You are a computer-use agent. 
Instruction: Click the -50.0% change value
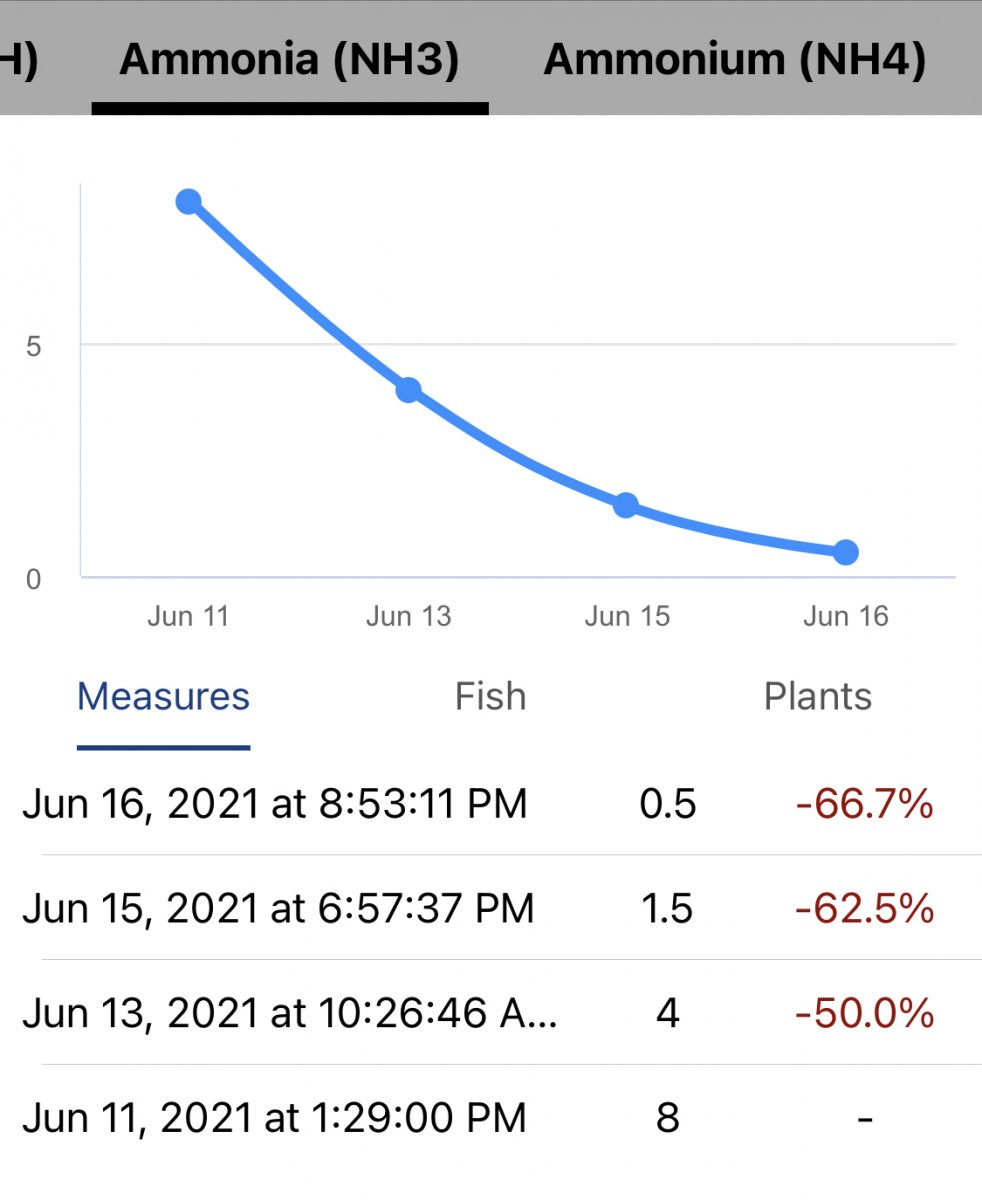pyautogui.click(x=864, y=1013)
